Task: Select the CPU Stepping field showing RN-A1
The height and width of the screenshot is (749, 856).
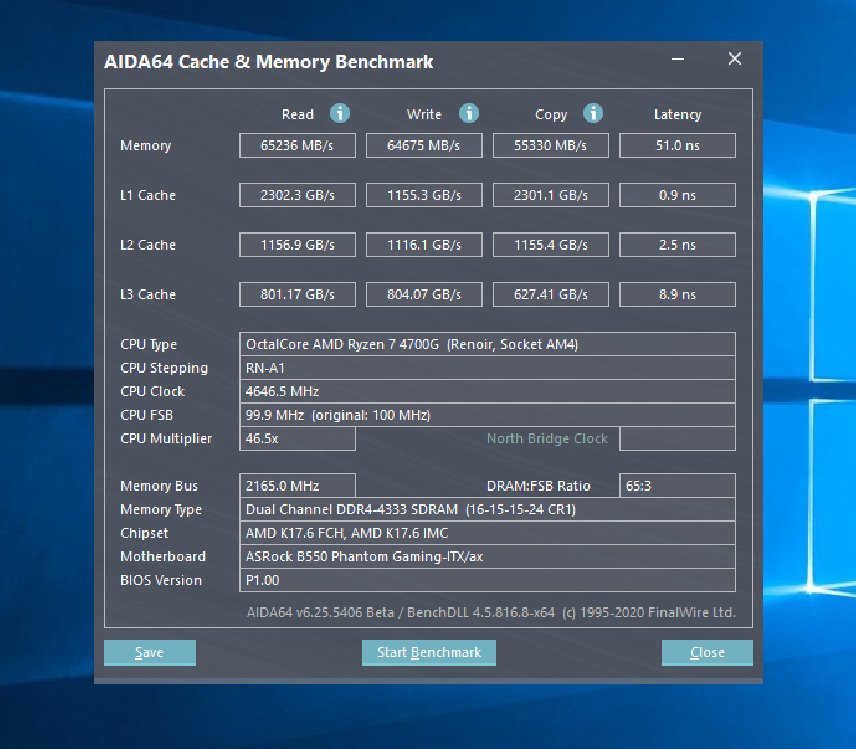Action: point(487,368)
